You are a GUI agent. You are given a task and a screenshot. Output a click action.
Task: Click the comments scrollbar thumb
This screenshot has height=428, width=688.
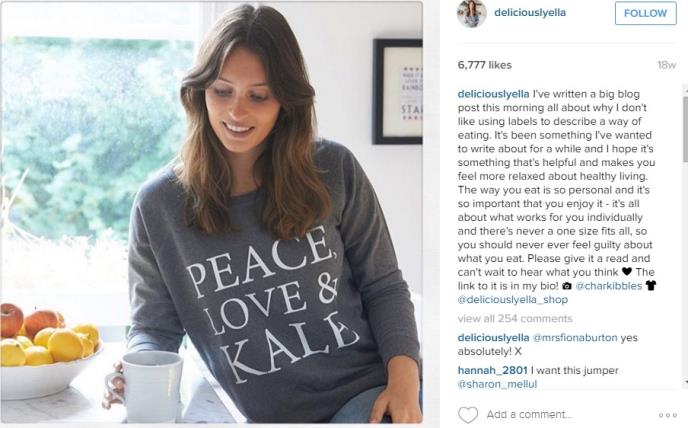pyautogui.click(x=685, y=129)
